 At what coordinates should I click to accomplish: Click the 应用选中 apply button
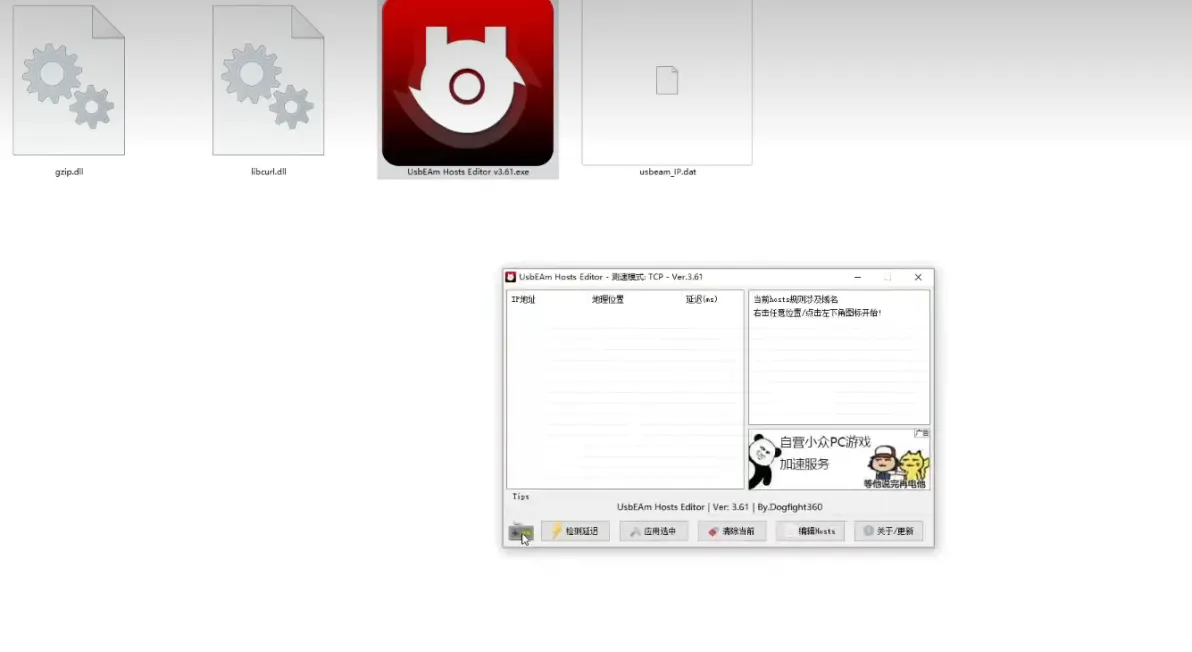[x=653, y=531]
